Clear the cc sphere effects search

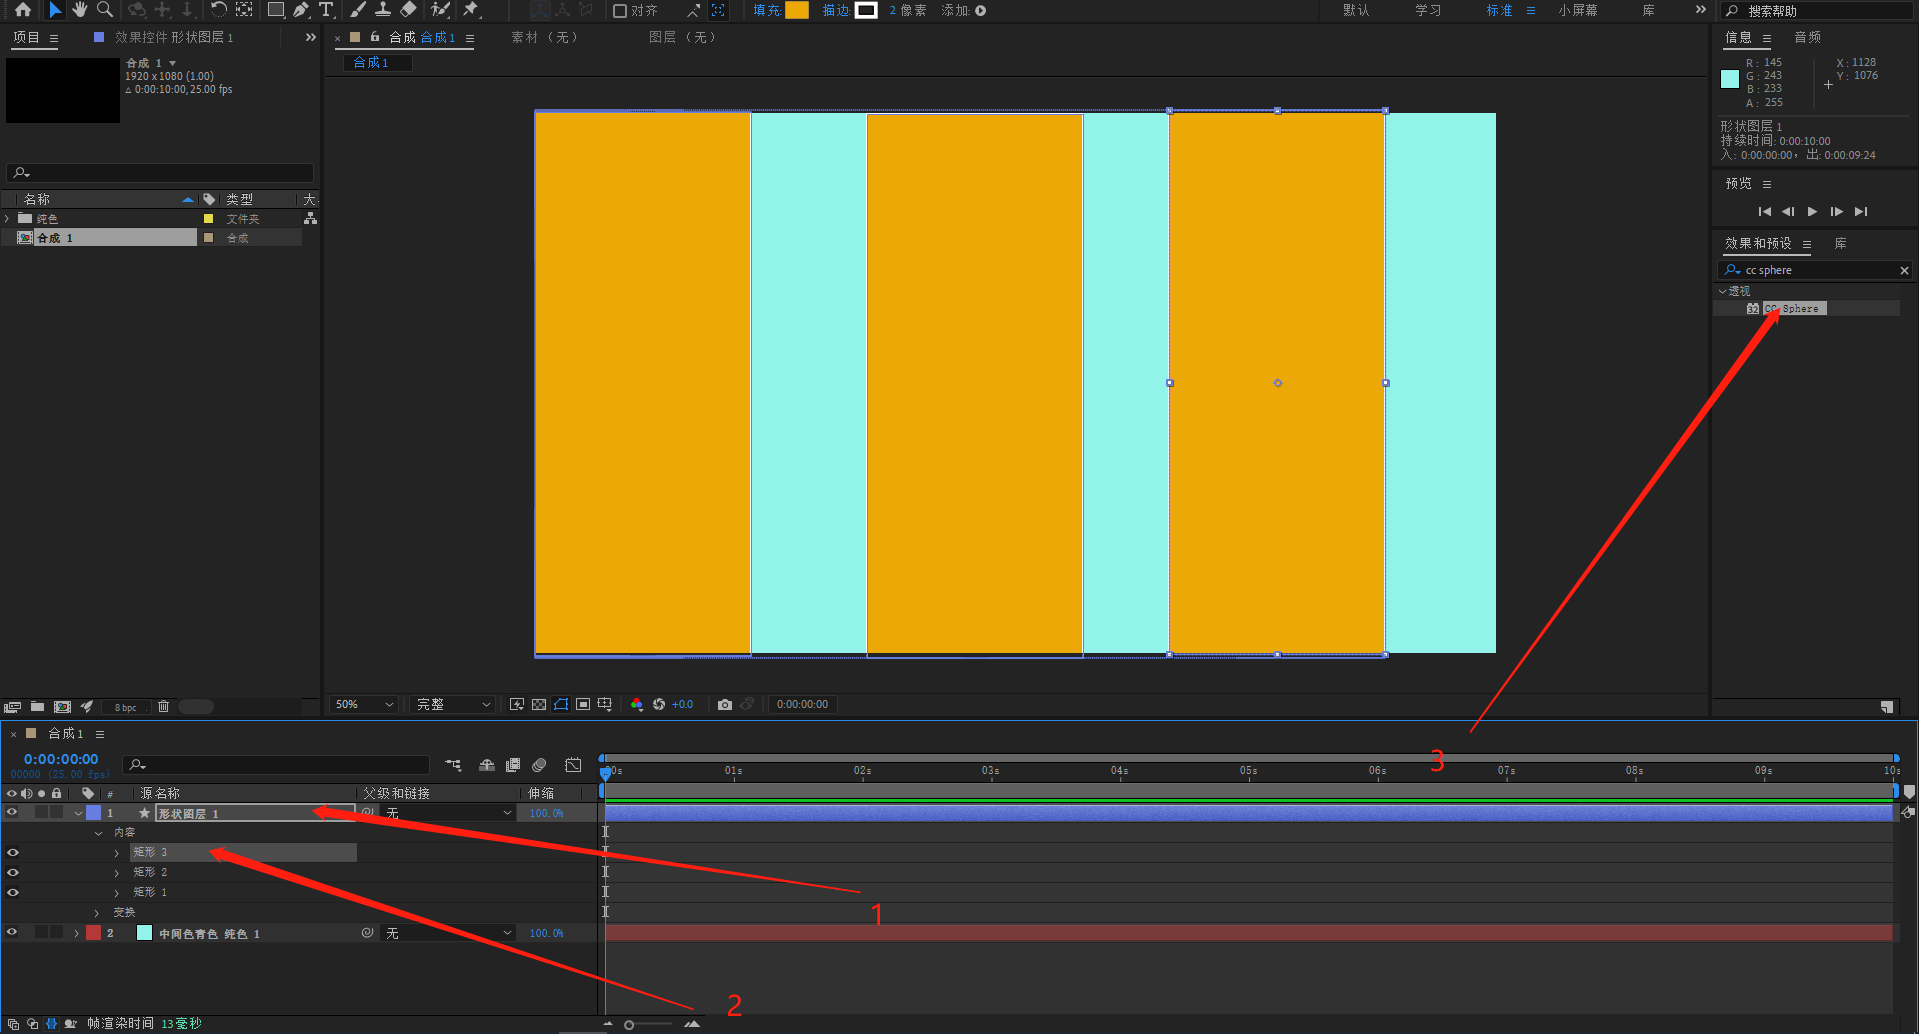1904,271
